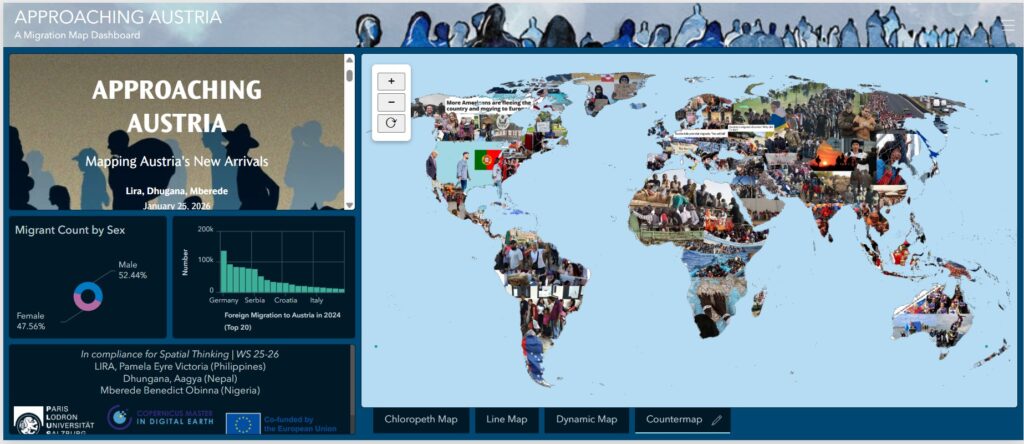
Task: Click the European Union flag logo
Action: (241, 423)
